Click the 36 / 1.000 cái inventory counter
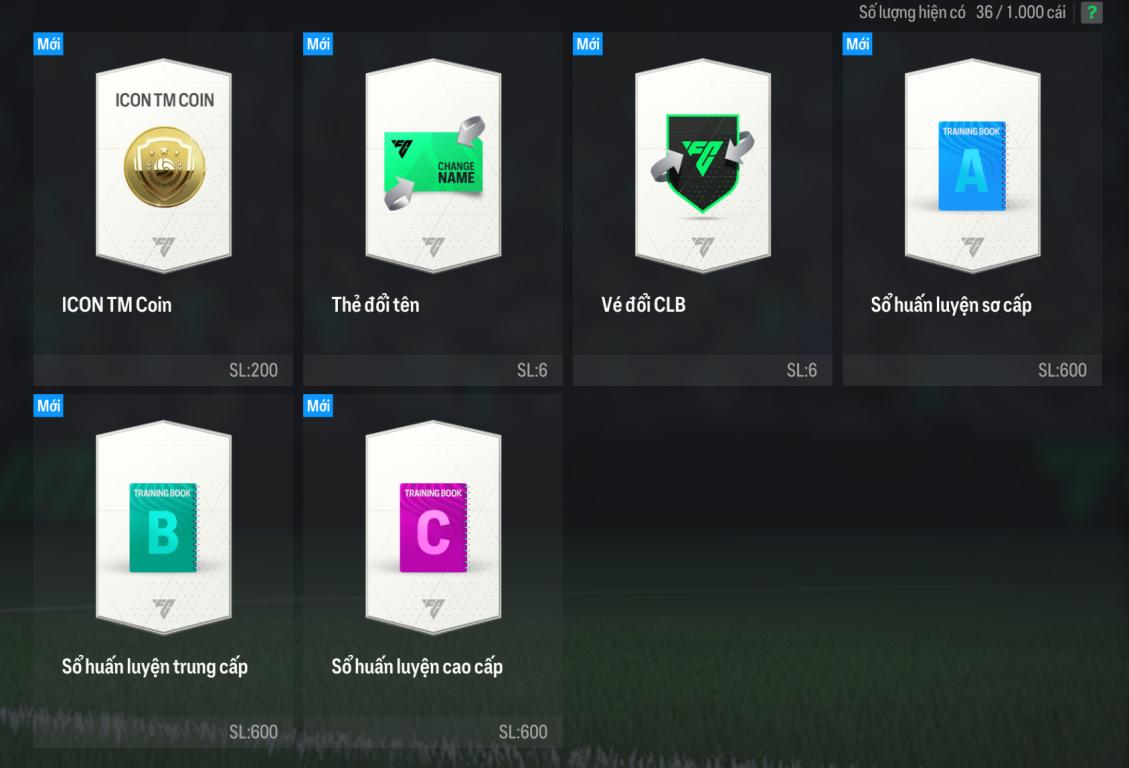Image resolution: width=1129 pixels, height=768 pixels. coord(1020,12)
